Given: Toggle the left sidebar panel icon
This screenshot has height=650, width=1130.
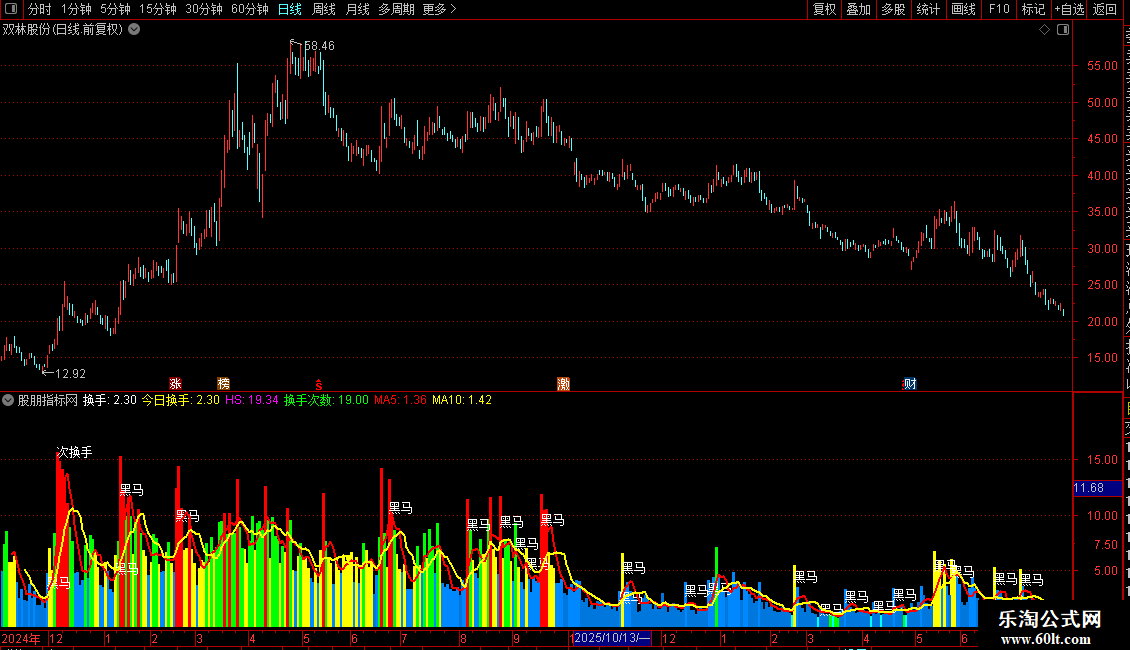Looking at the screenshot, I should coord(11,9).
